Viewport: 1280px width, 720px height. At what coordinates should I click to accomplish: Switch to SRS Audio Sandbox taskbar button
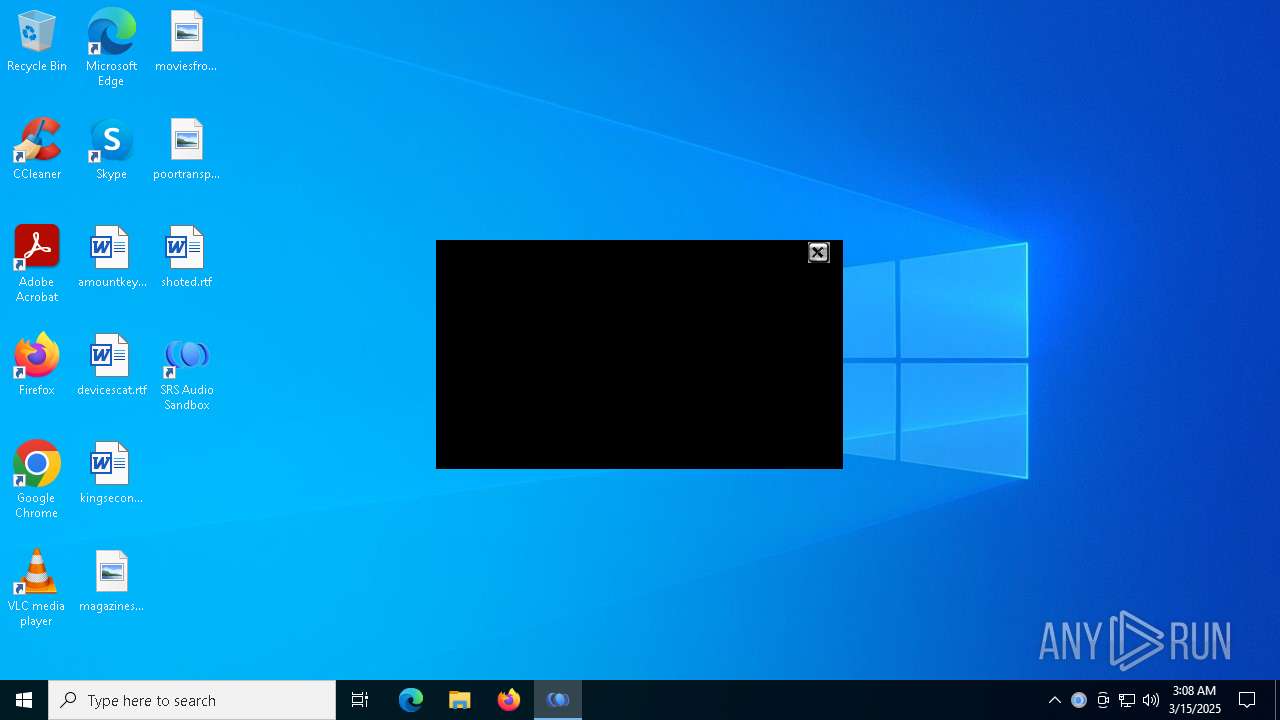(558, 700)
